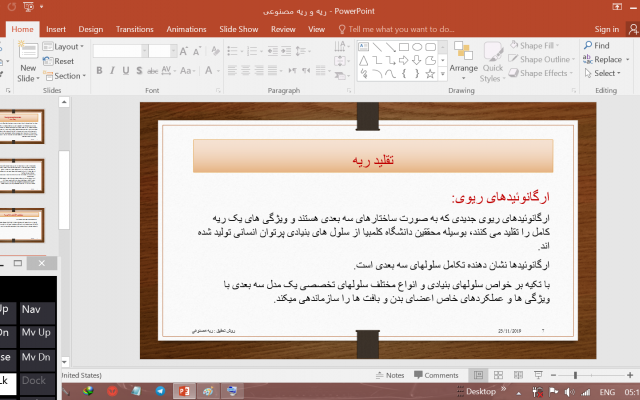Image resolution: width=640 pixels, height=400 pixels.
Task: Switch to Normal view icon
Action: click(478, 375)
